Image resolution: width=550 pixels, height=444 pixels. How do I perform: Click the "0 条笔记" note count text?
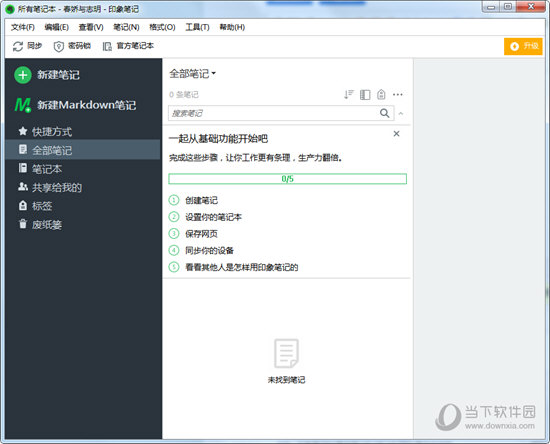(x=184, y=94)
